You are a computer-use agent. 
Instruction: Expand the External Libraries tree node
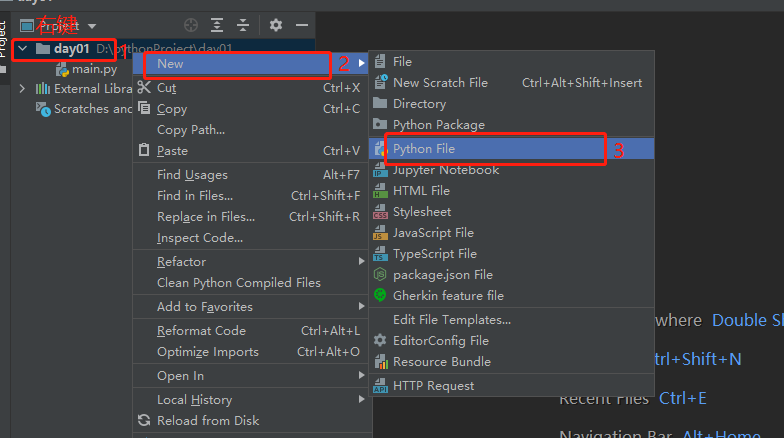click(x=22, y=88)
